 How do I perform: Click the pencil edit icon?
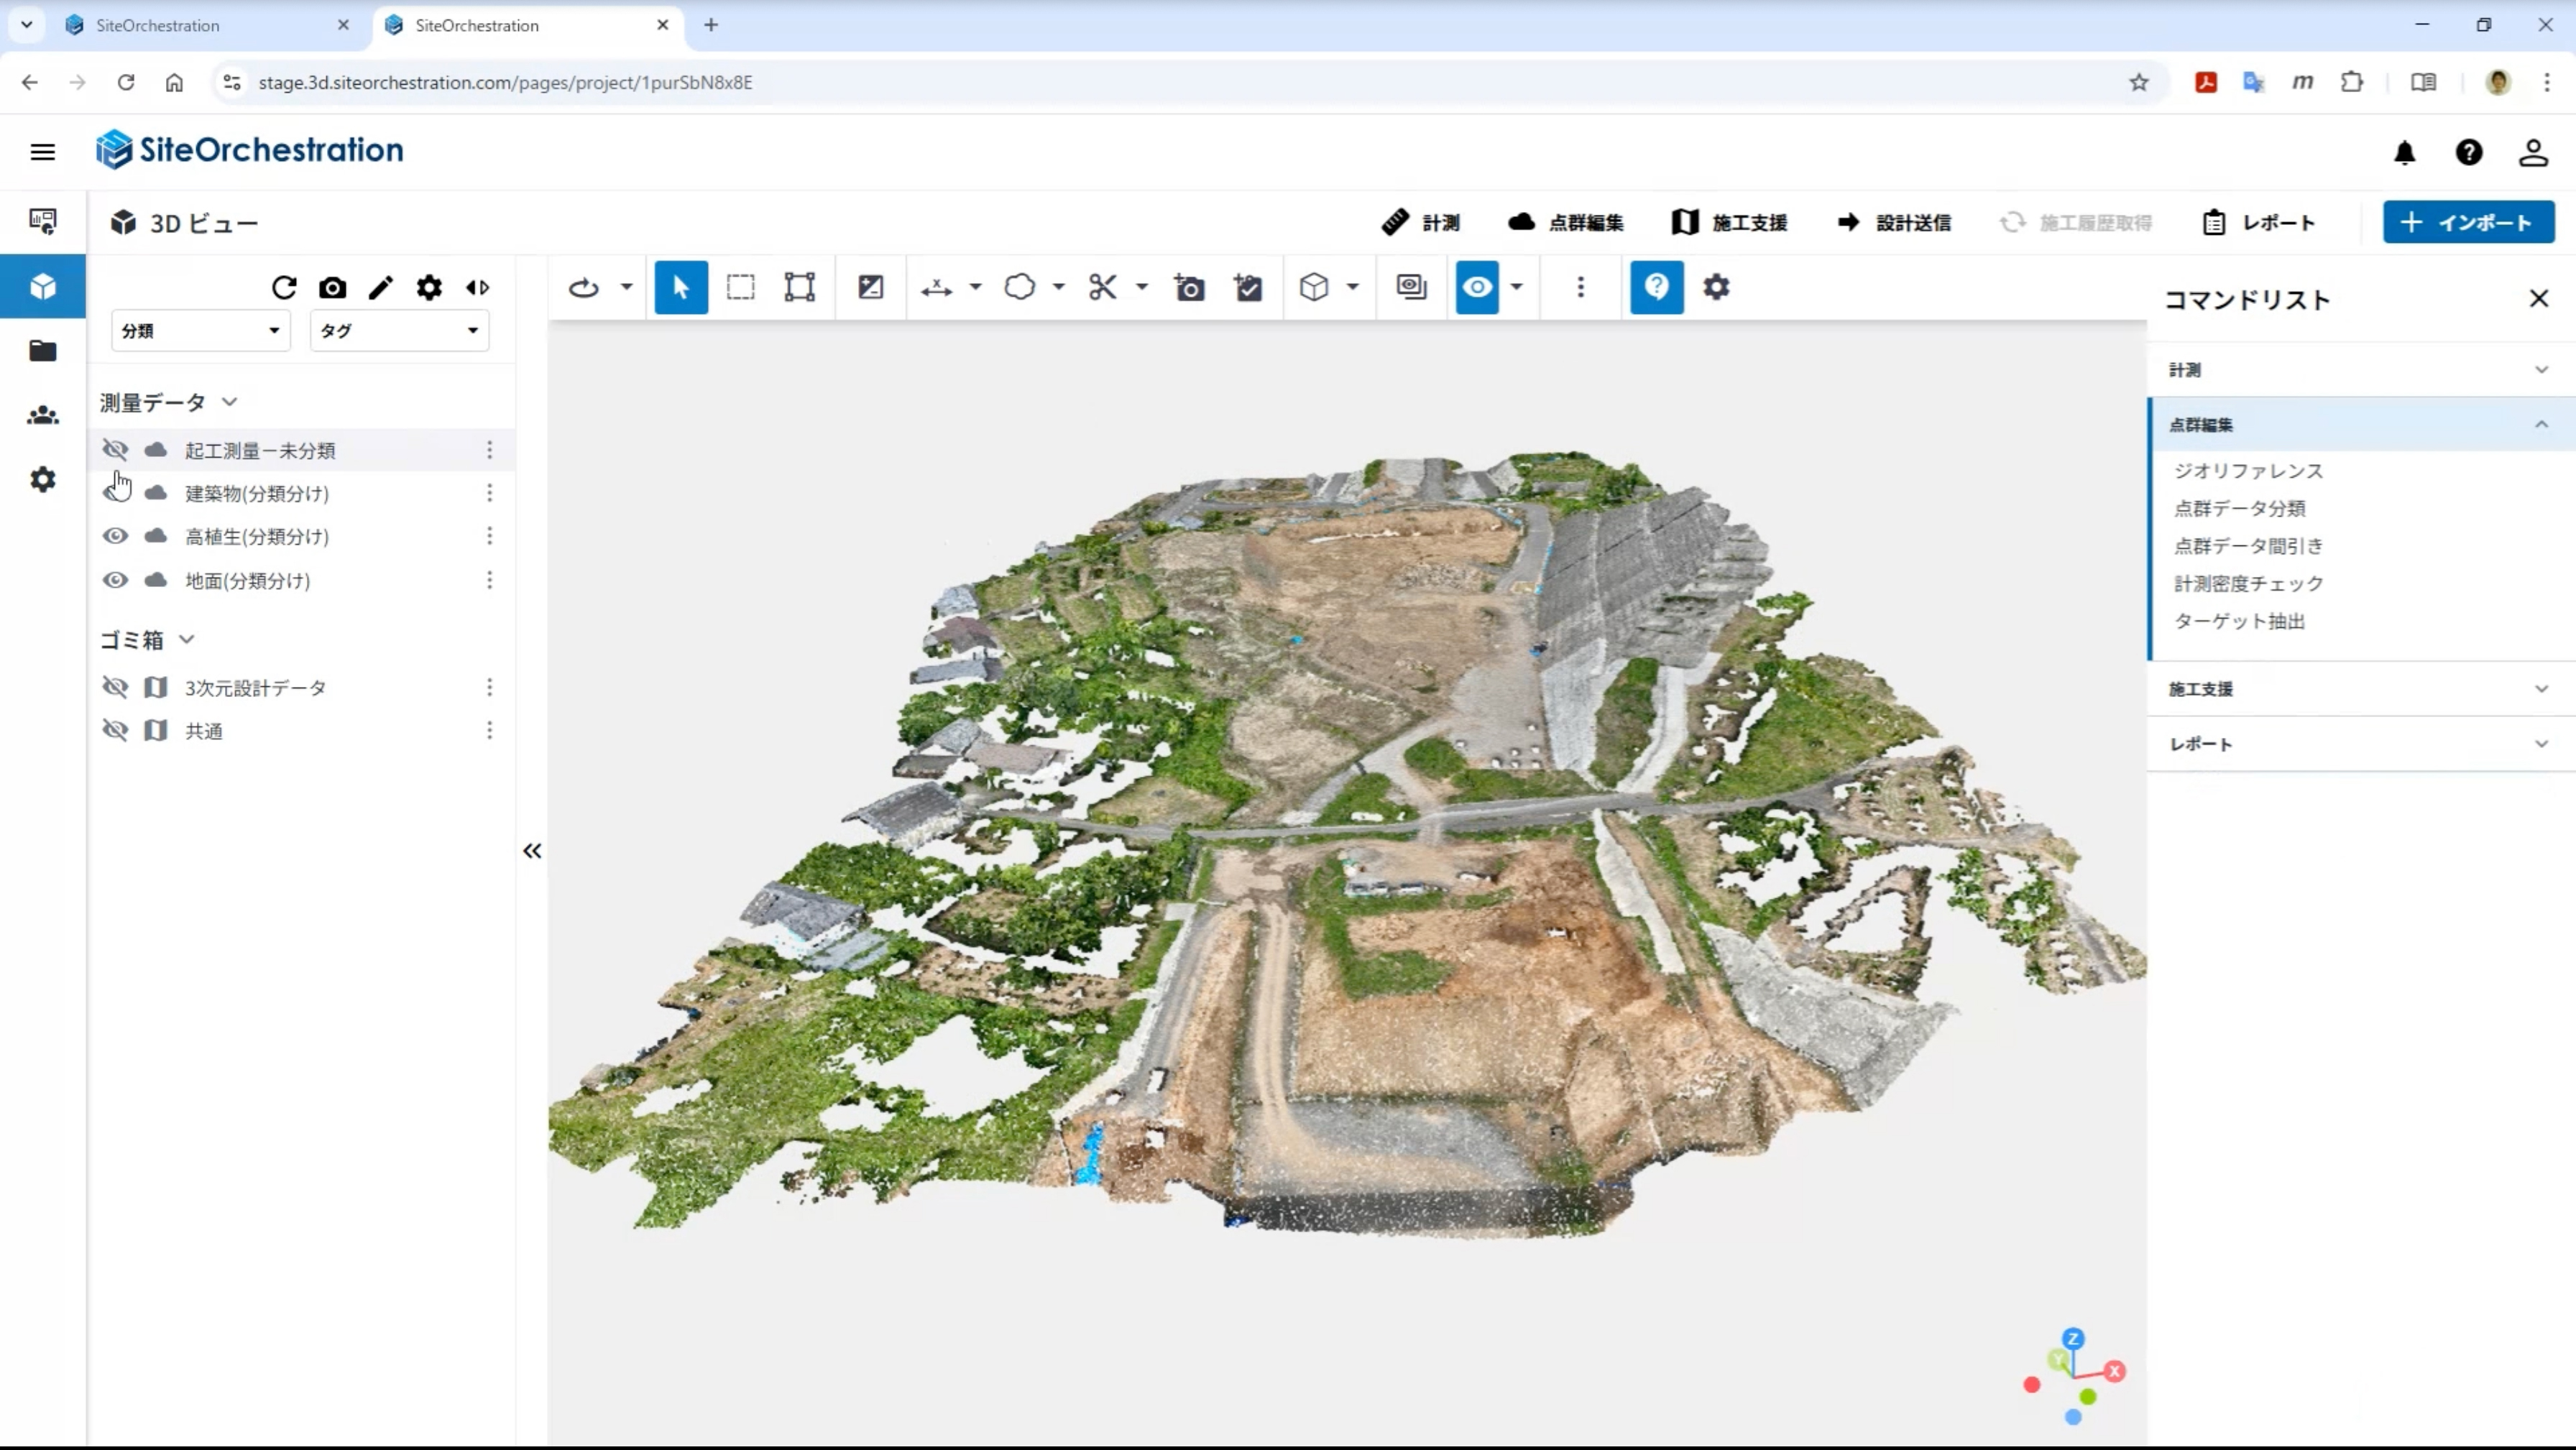coord(381,288)
